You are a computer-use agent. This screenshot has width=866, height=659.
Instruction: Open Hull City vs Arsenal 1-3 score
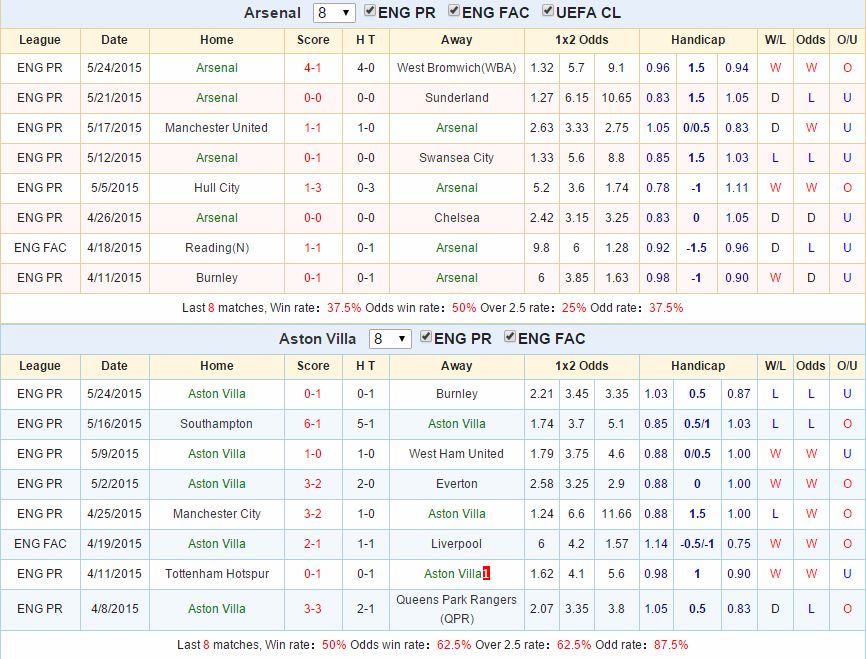pos(313,188)
